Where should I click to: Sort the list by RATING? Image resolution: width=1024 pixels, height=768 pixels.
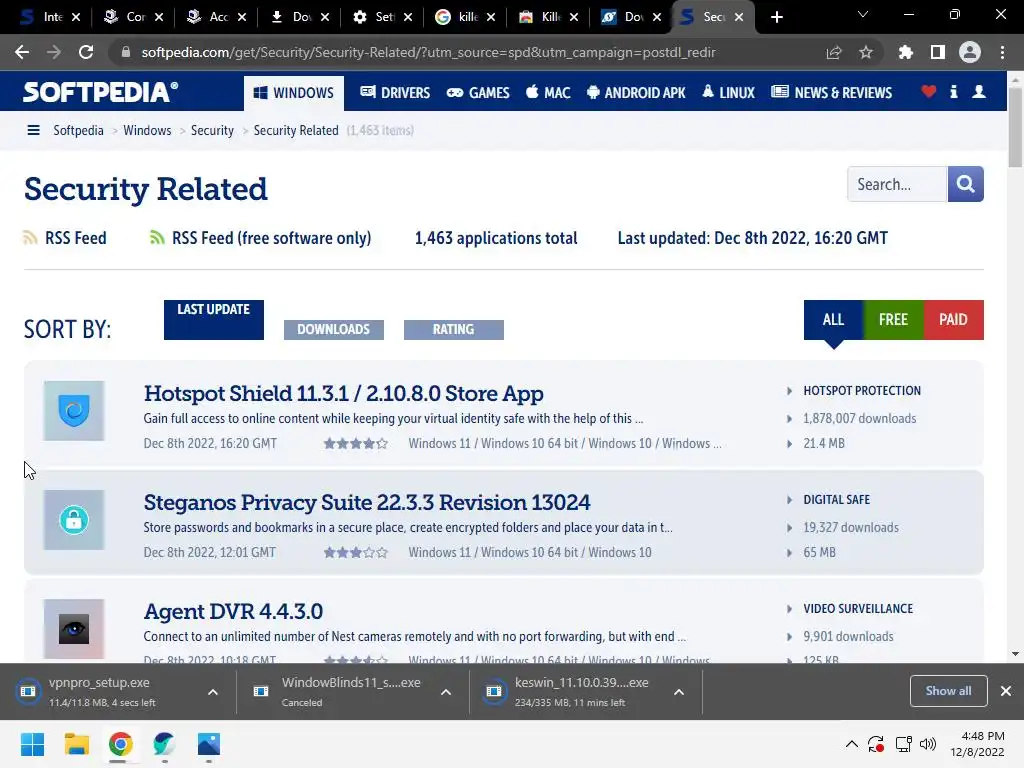tap(454, 329)
